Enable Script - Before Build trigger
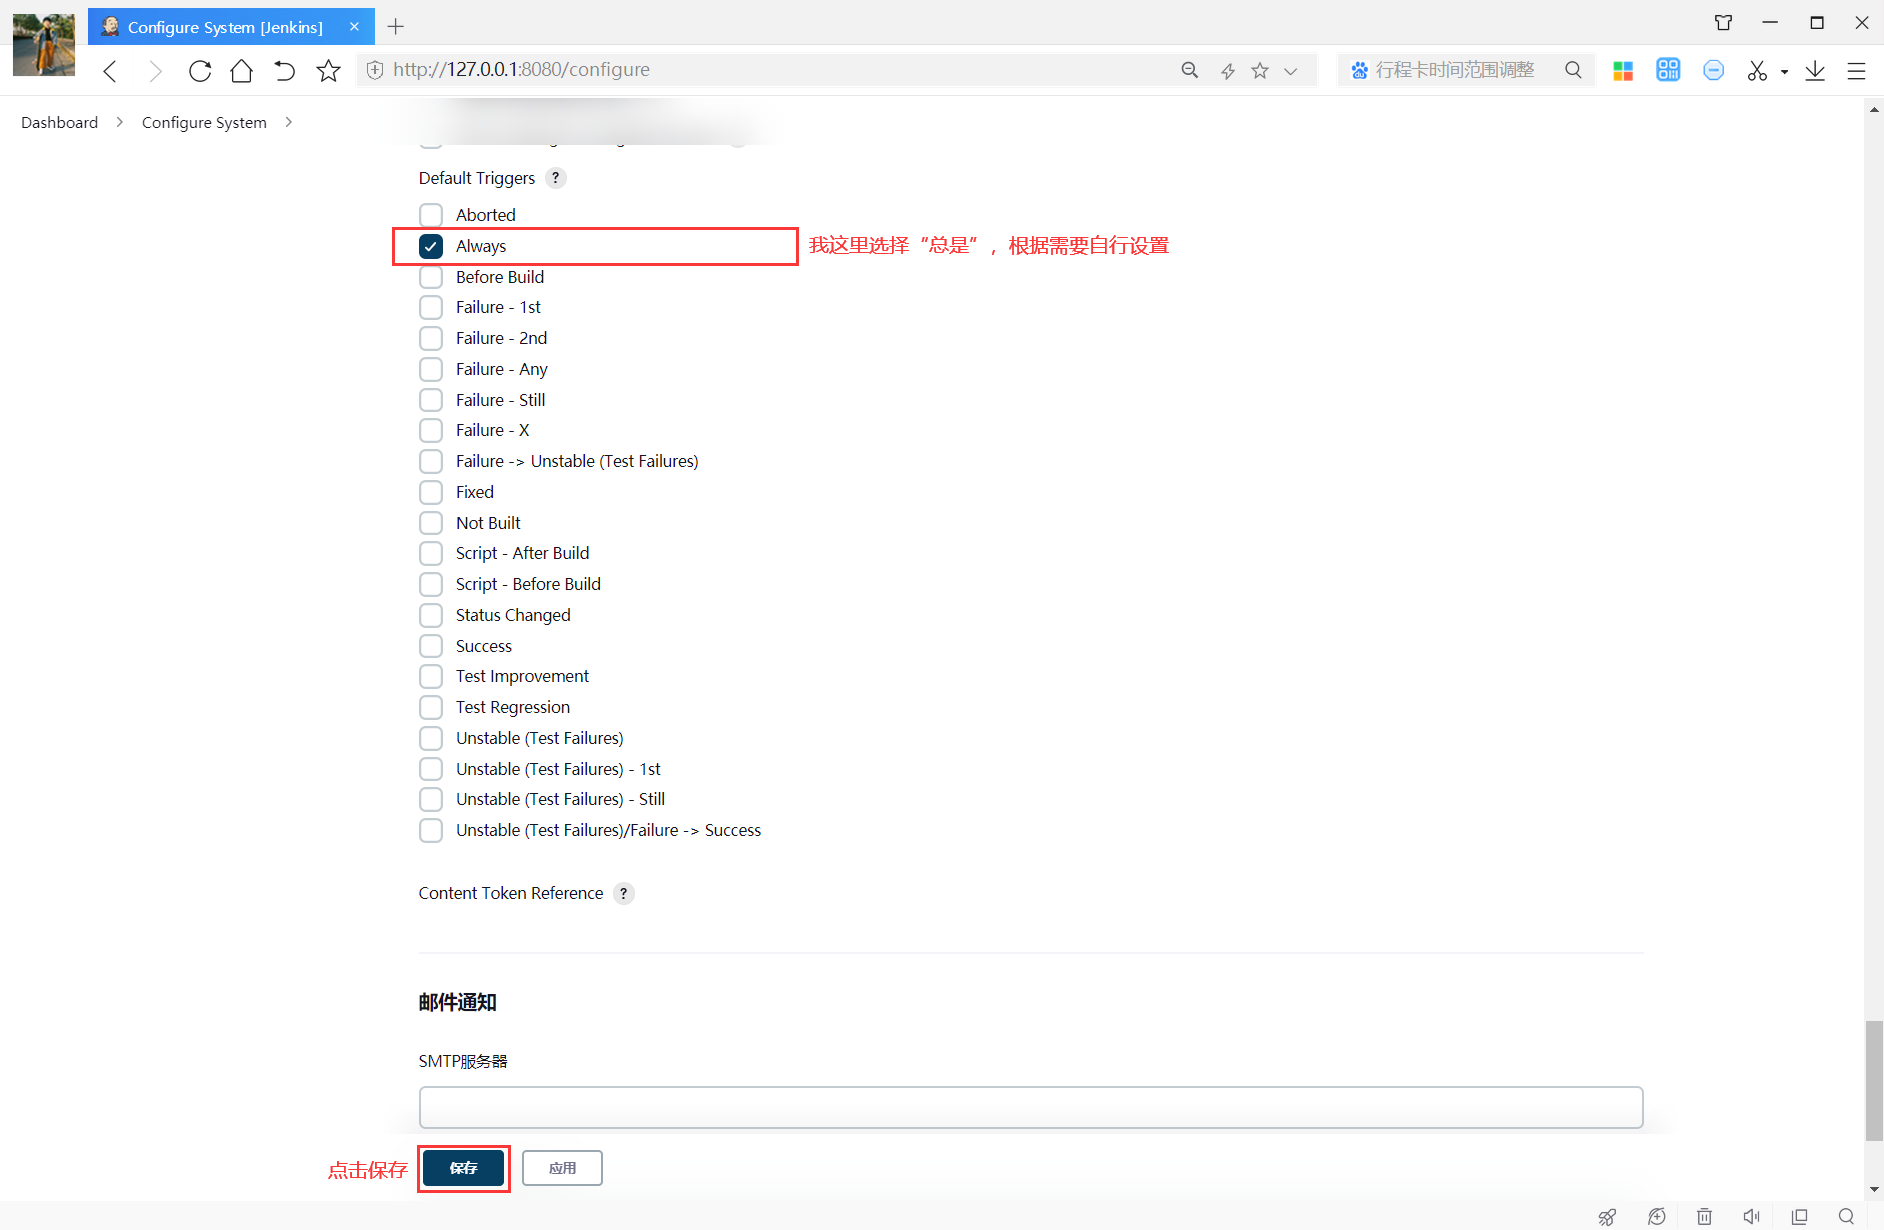 (x=431, y=584)
